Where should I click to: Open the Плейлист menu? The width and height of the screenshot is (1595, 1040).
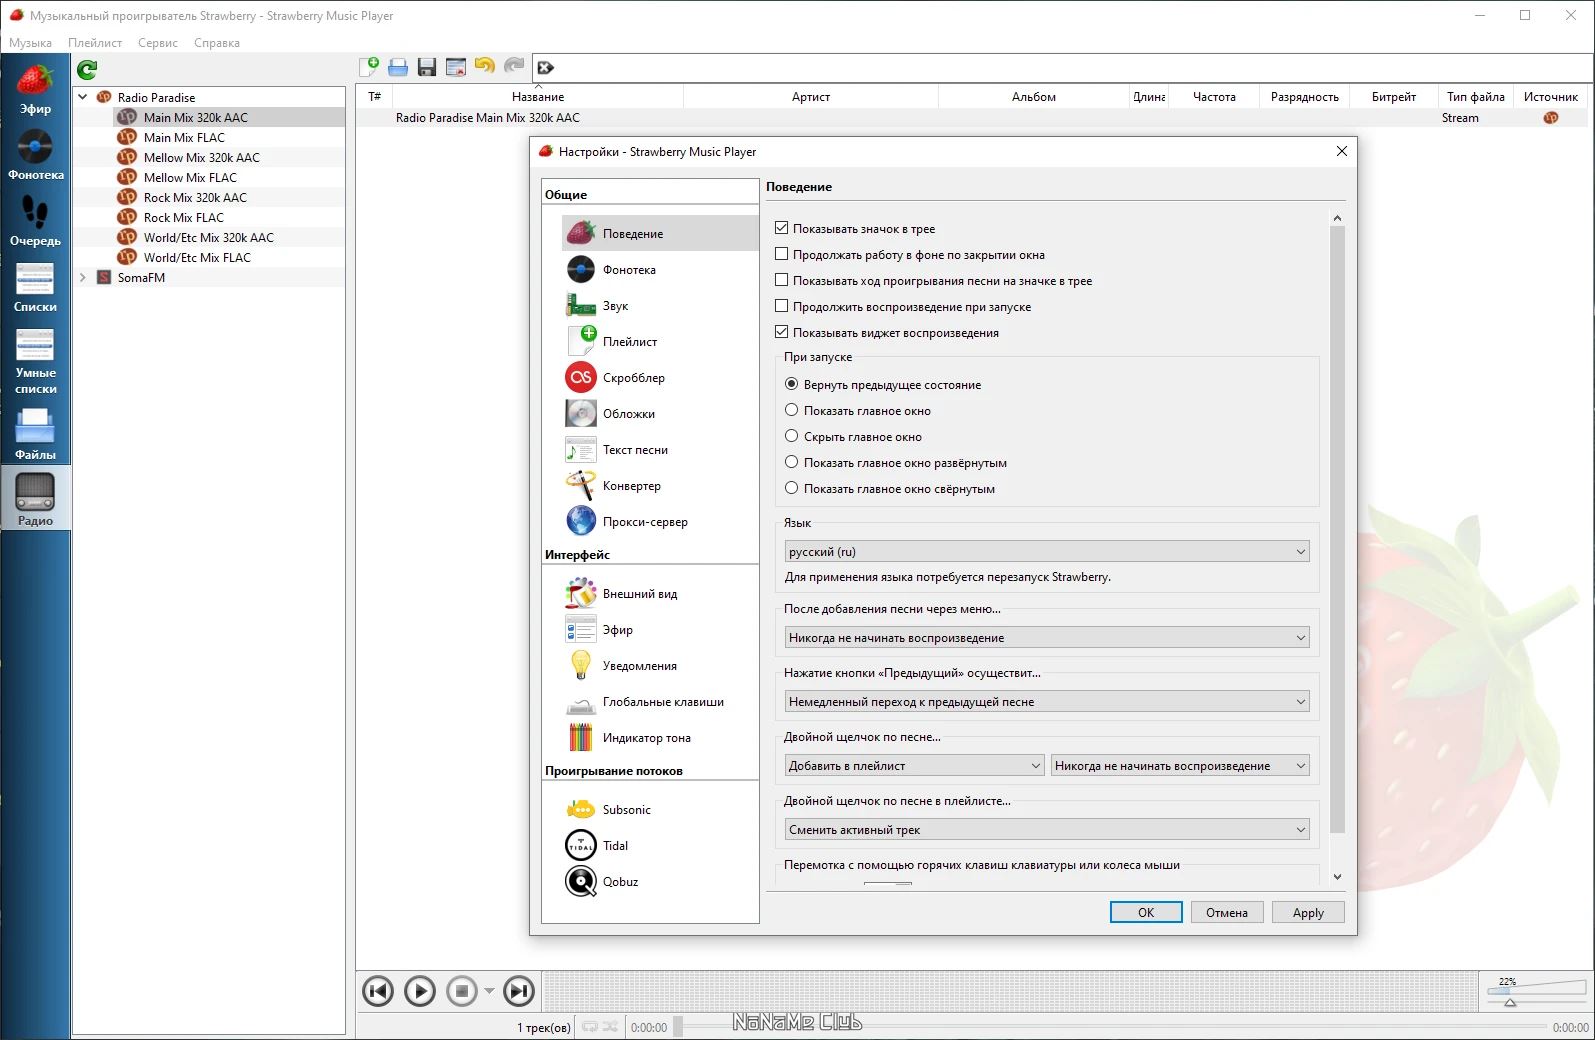[95, 43]
